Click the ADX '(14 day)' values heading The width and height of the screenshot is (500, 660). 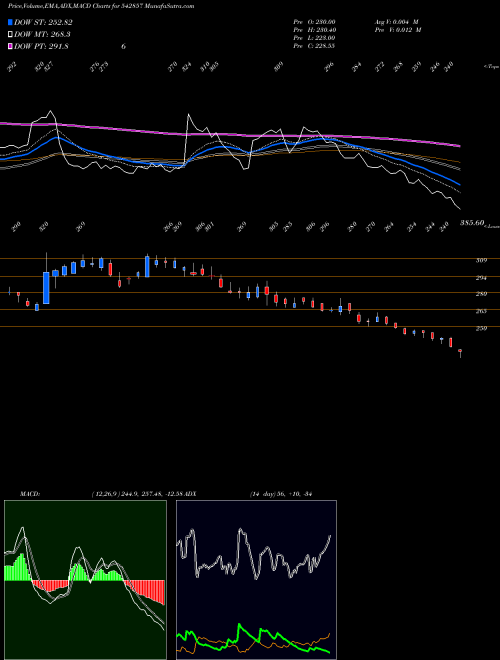281,494
